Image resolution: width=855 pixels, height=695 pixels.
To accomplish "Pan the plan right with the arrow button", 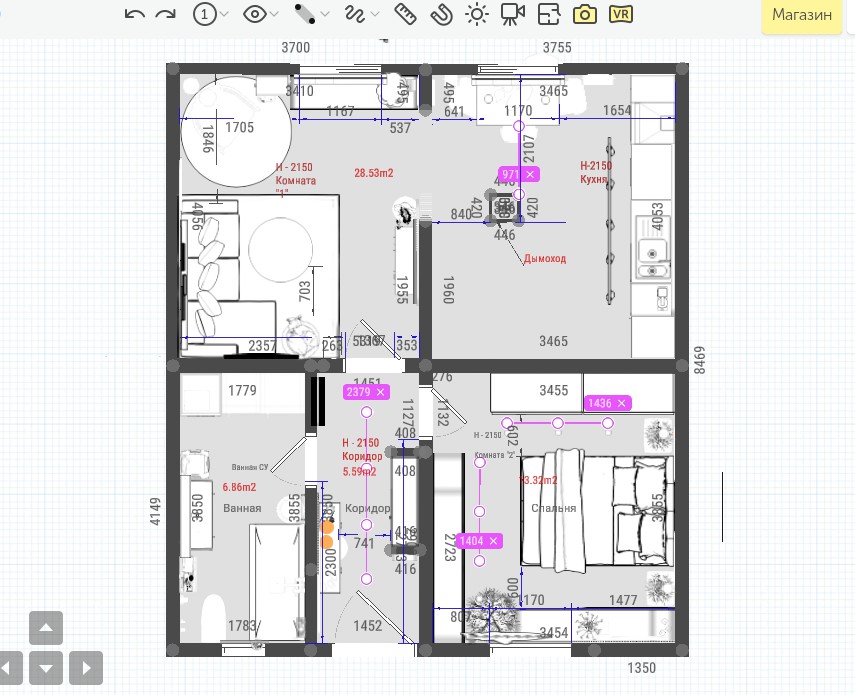I will coord(86,668).
